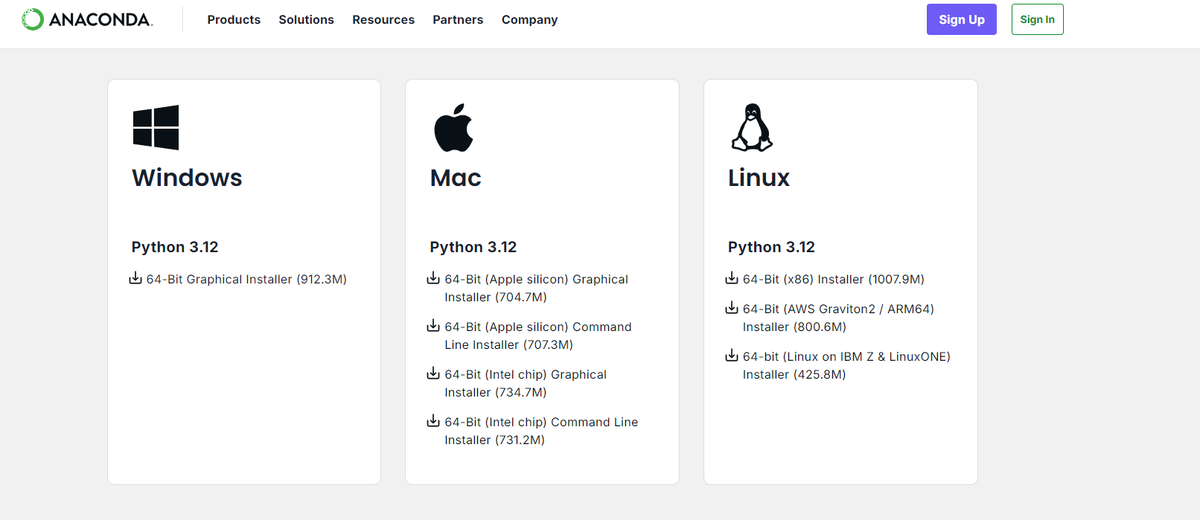
Task: Open the Partners menu item
Action: click(458, 20)
